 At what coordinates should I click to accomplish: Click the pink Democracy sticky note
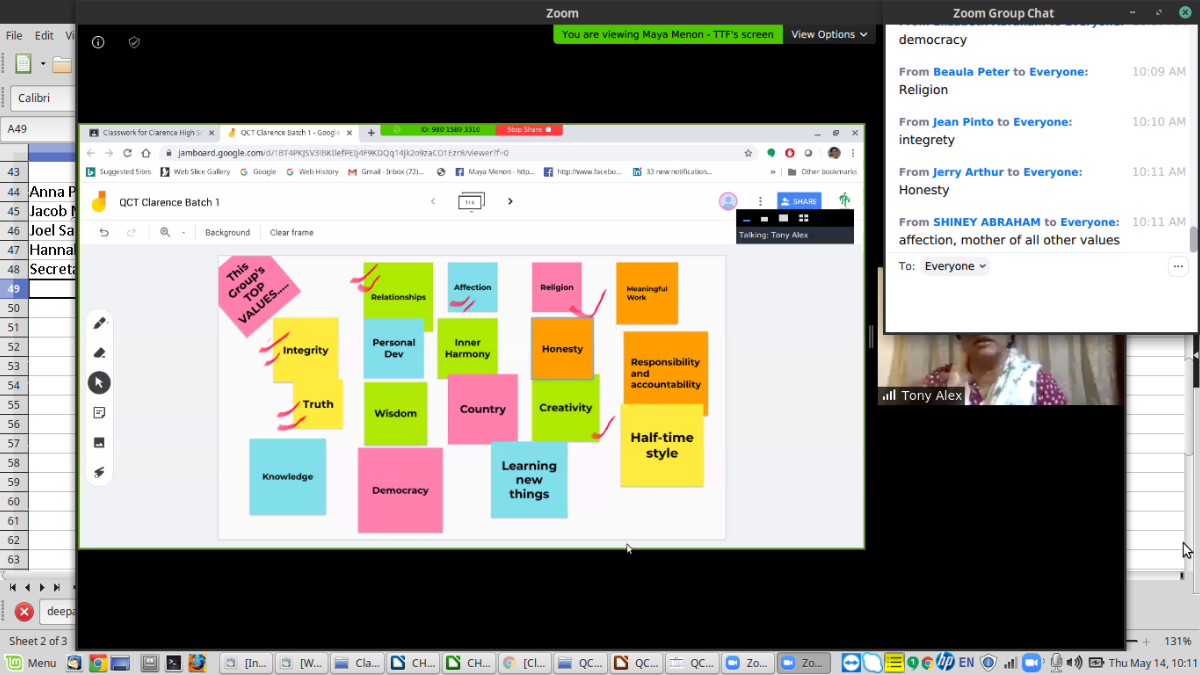coord(400,490)
